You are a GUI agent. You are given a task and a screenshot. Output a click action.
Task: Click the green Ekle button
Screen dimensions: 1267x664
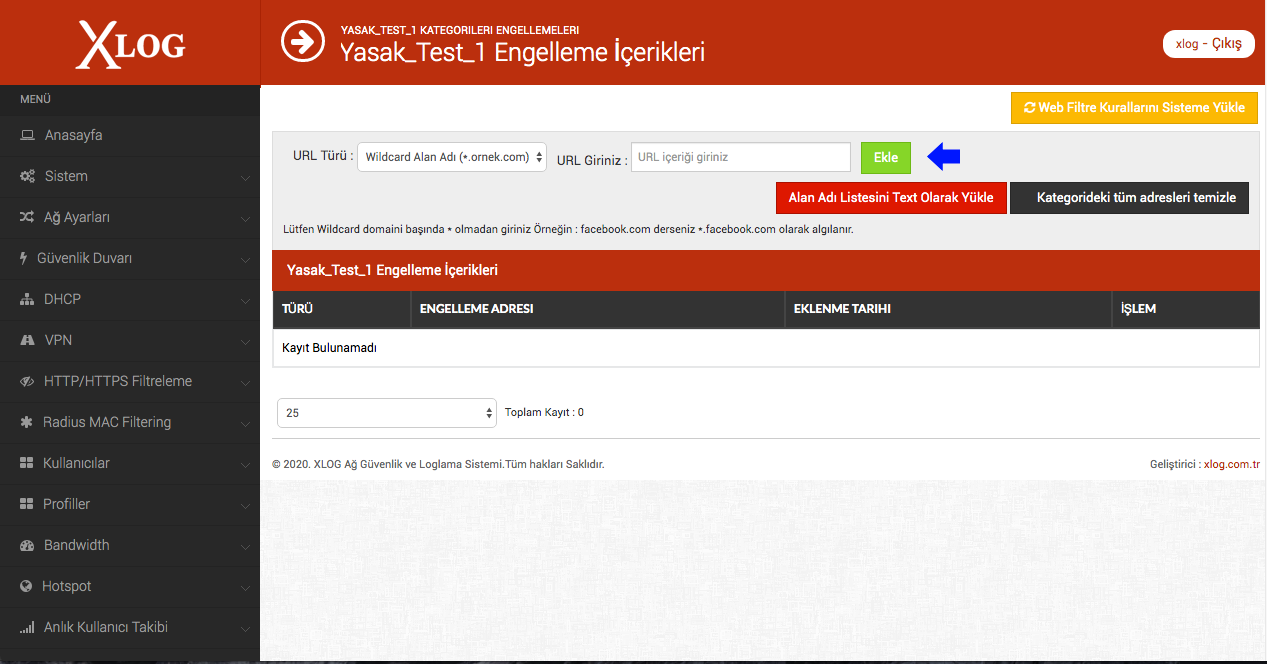point(886,157)
